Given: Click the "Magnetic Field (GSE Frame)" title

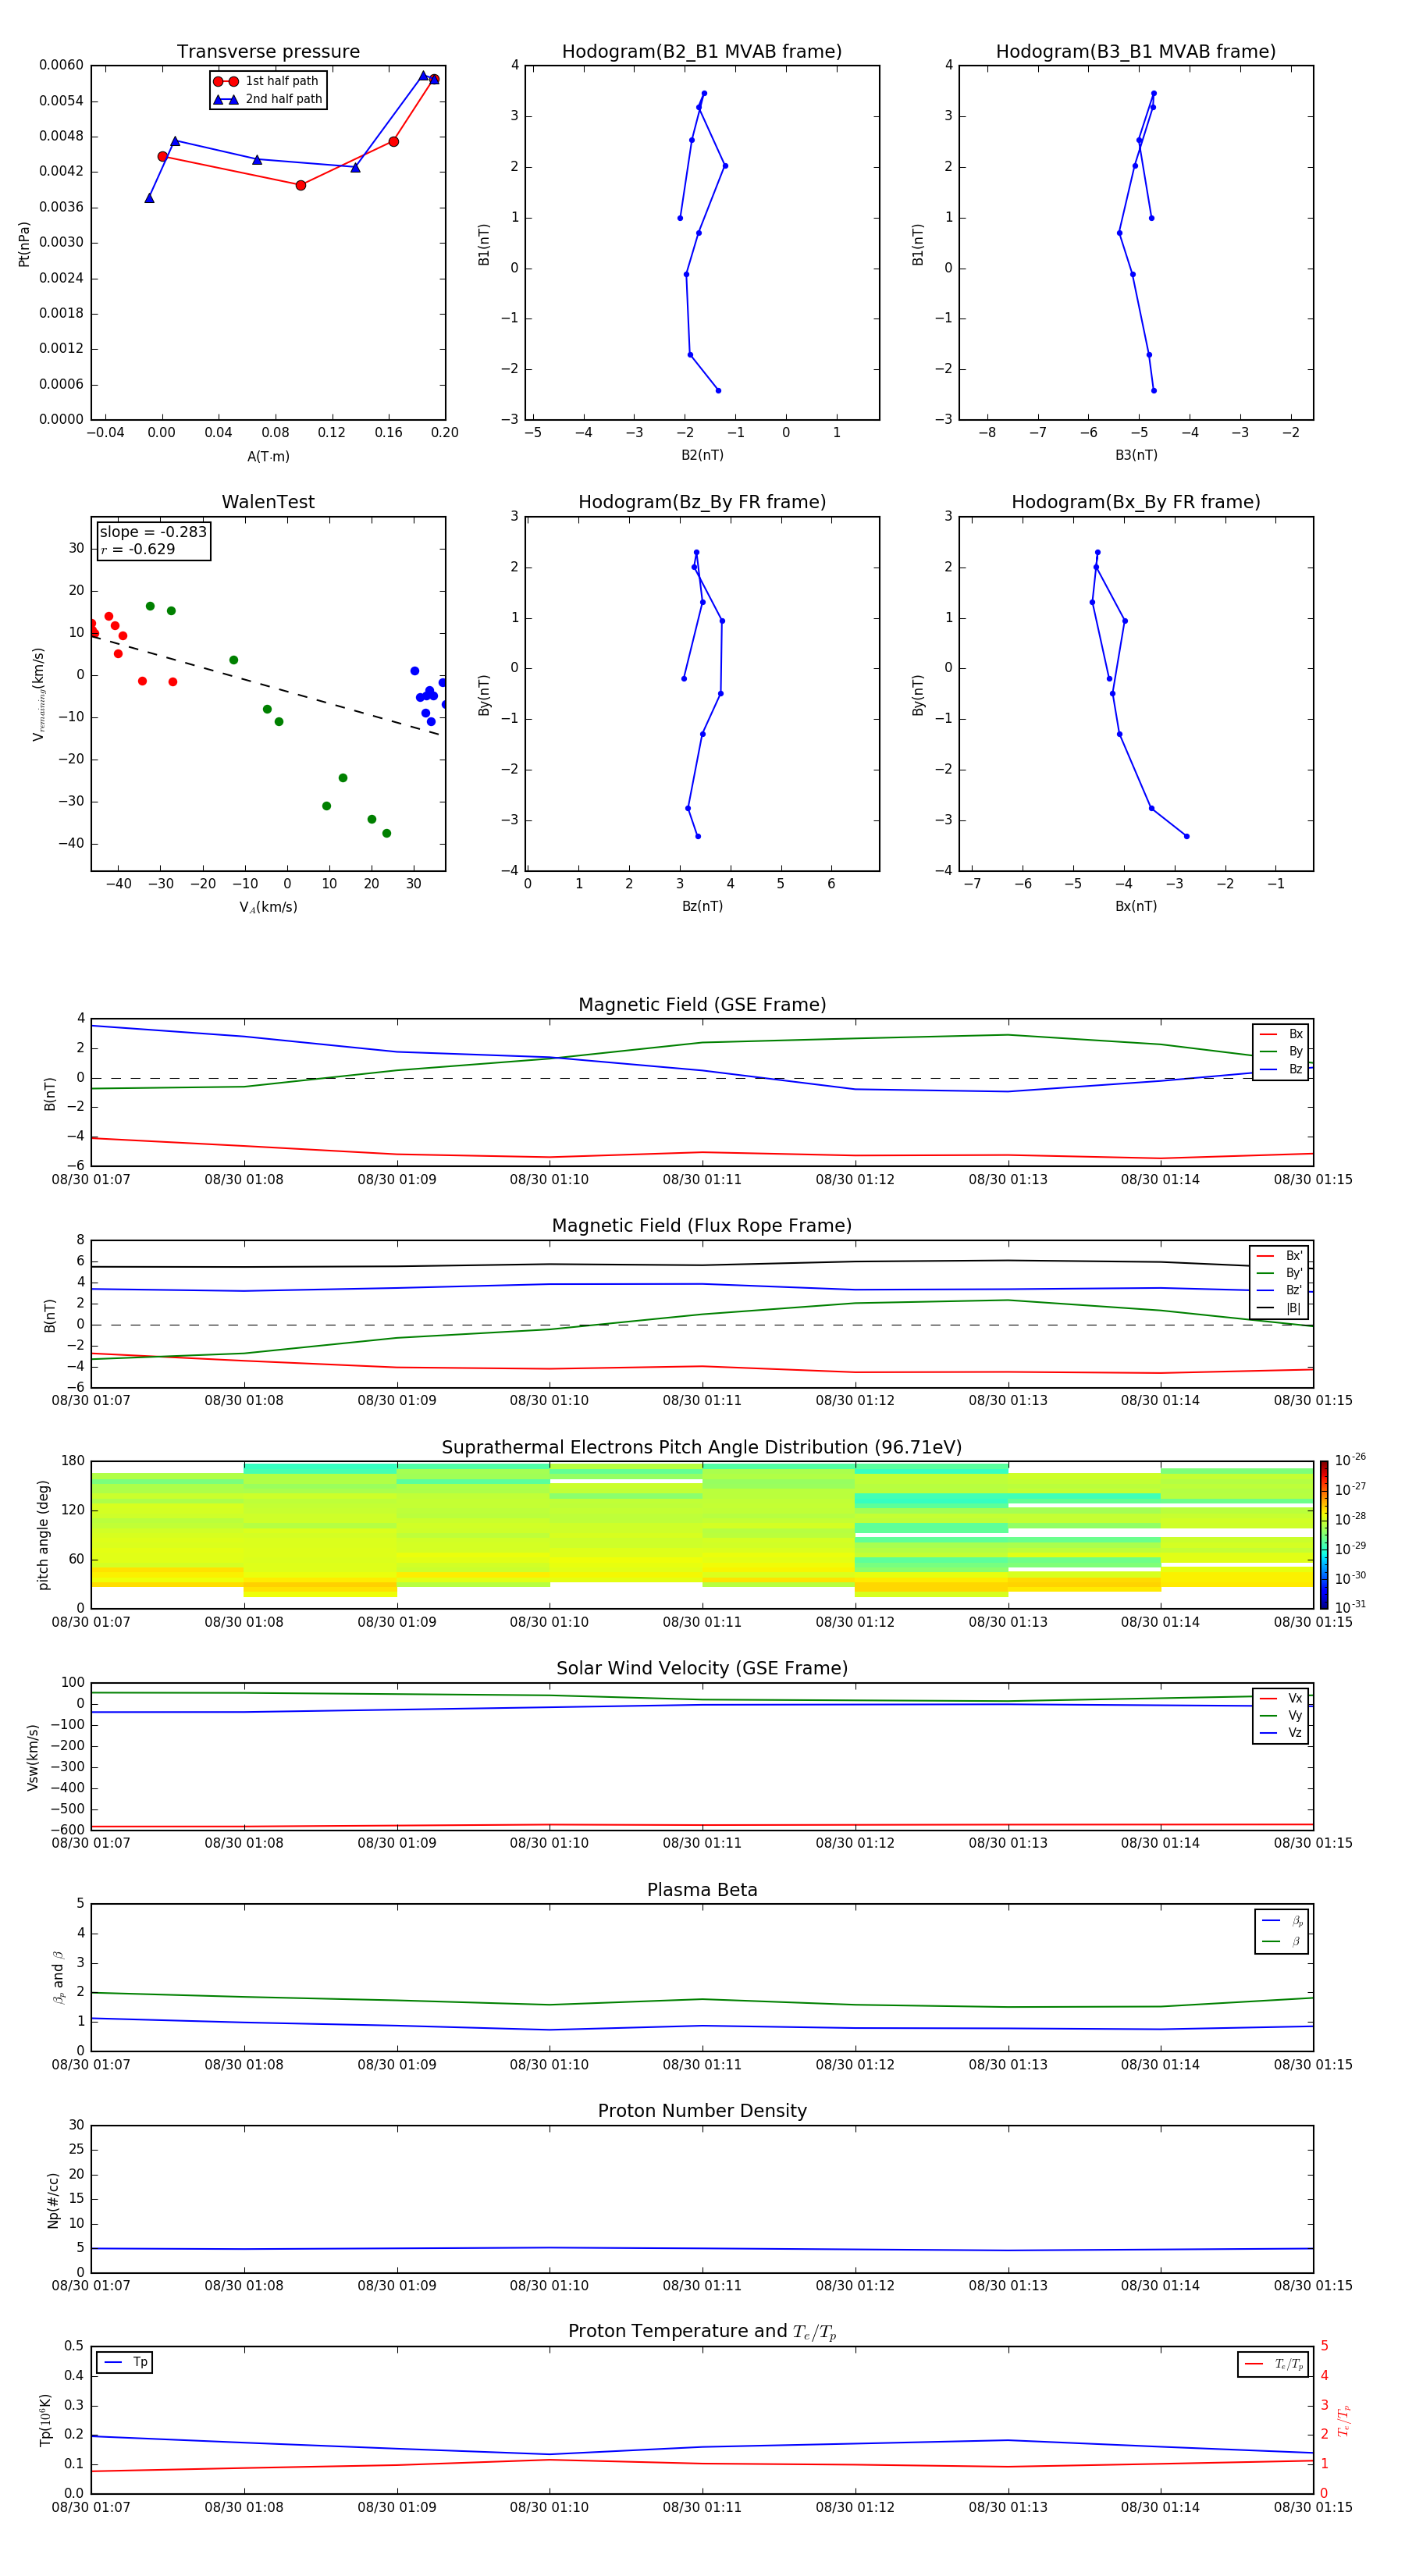Looking at the screenshot, I should [702, 1005].
